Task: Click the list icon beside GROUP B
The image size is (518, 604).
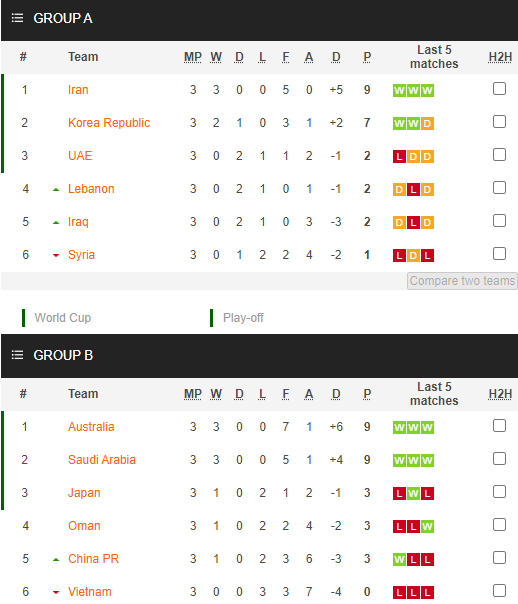Action: tap(17, 355)
